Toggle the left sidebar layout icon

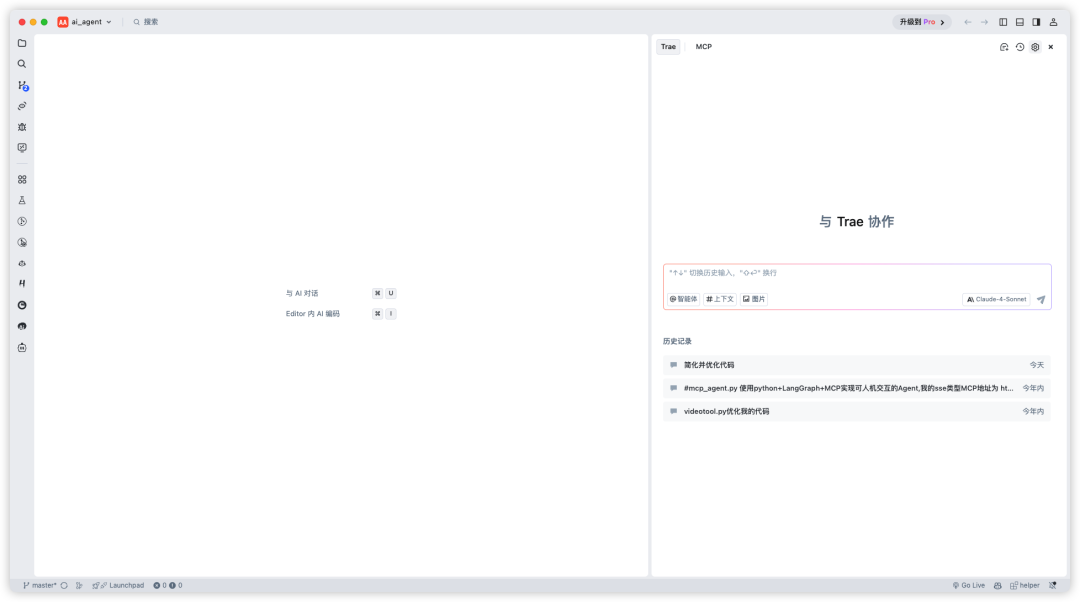[1003, 22]
